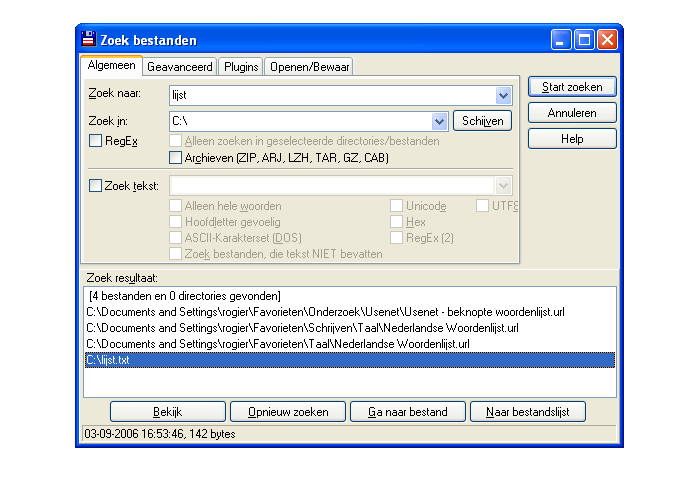This screenshot has height=478, width=700.
Task: Open Help
Action: [x=572, y=139]
